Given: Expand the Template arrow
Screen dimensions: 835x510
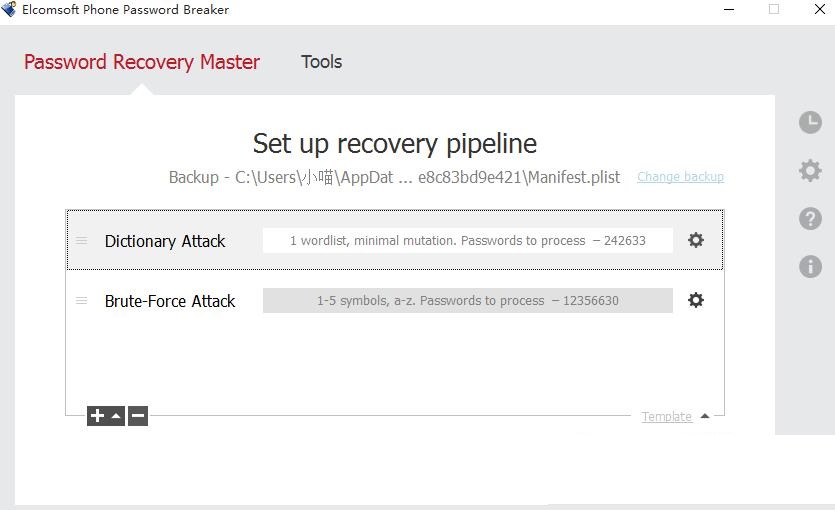Looking at the screenshot, I should coord(705,416).
